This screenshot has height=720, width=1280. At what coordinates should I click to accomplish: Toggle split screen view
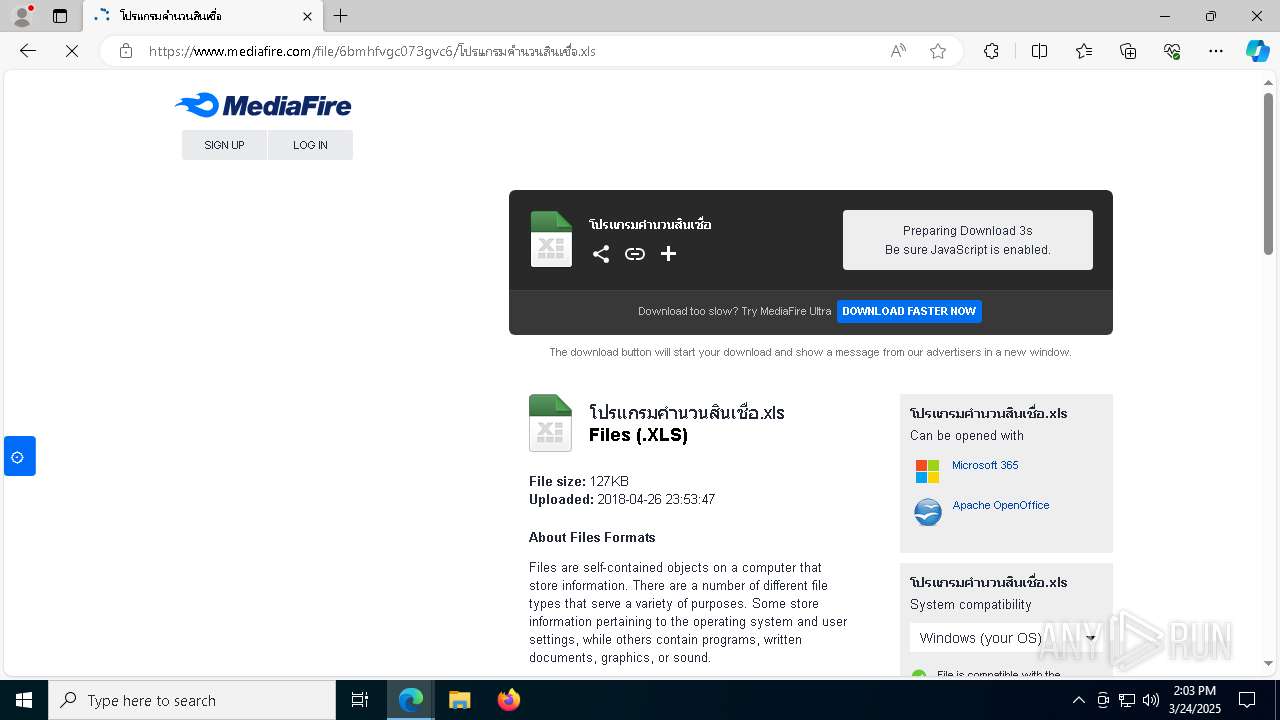click(x=1039, y=51)
